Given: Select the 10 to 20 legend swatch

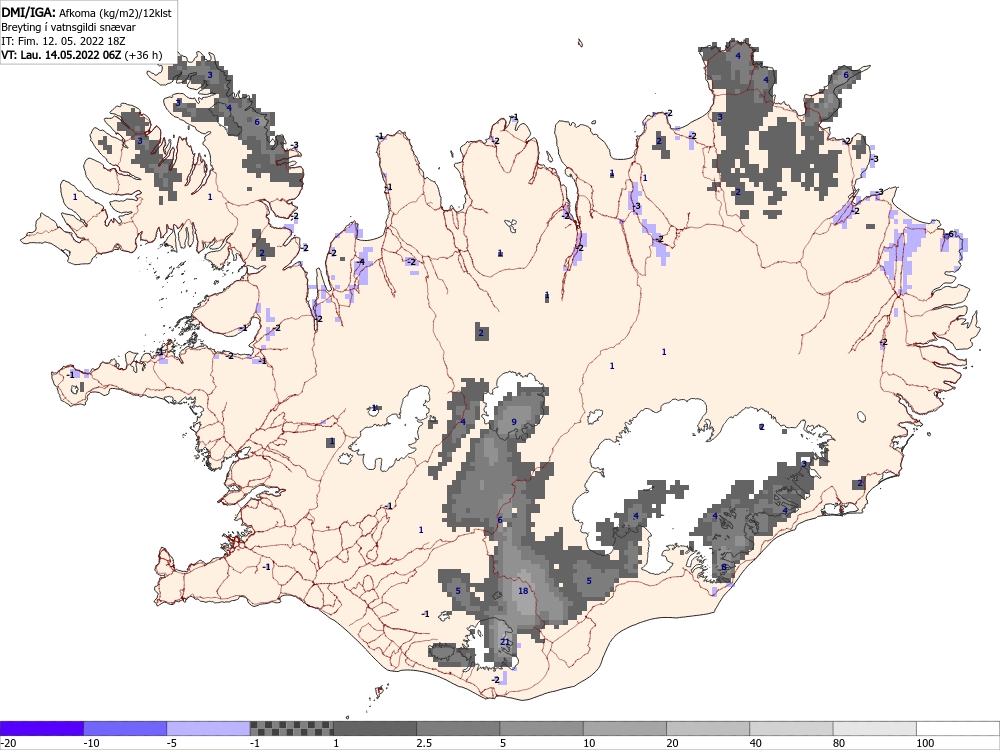Looking at the screenshot, I should [625, 728].
